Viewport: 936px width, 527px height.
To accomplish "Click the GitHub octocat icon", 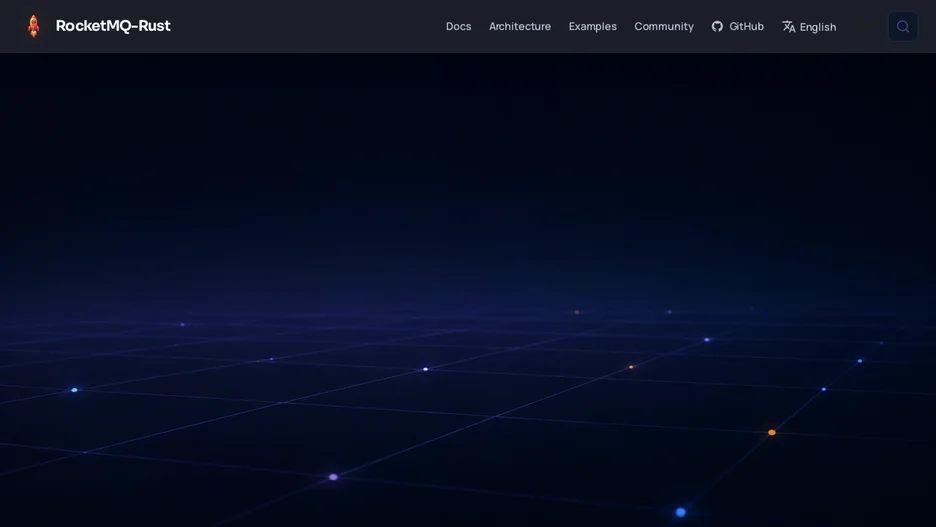I will click(717, 26).
